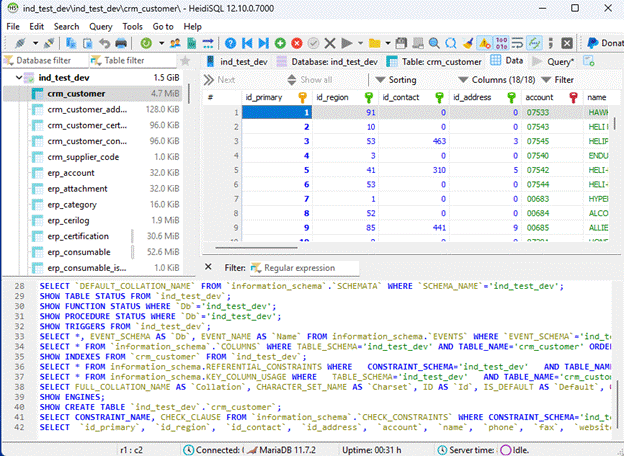Screen dimensions: 624x456
Task: Click the Print icon
Action: click(121, 43)
